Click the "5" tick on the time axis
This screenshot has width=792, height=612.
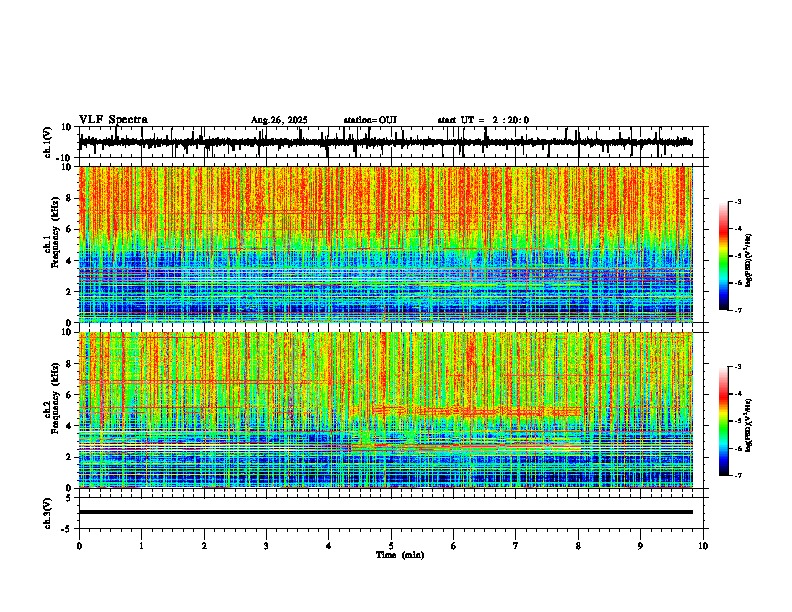(x=391, y=546)
